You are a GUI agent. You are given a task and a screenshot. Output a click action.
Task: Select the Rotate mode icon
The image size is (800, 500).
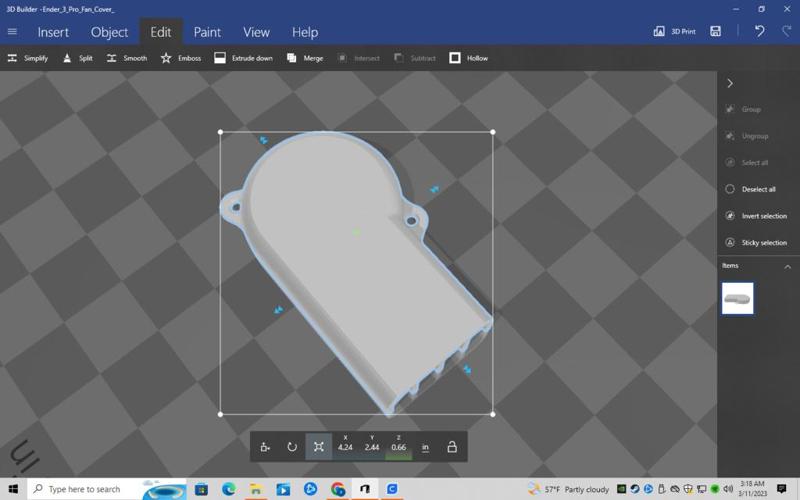pyautogui.click(x=292, y=447)
